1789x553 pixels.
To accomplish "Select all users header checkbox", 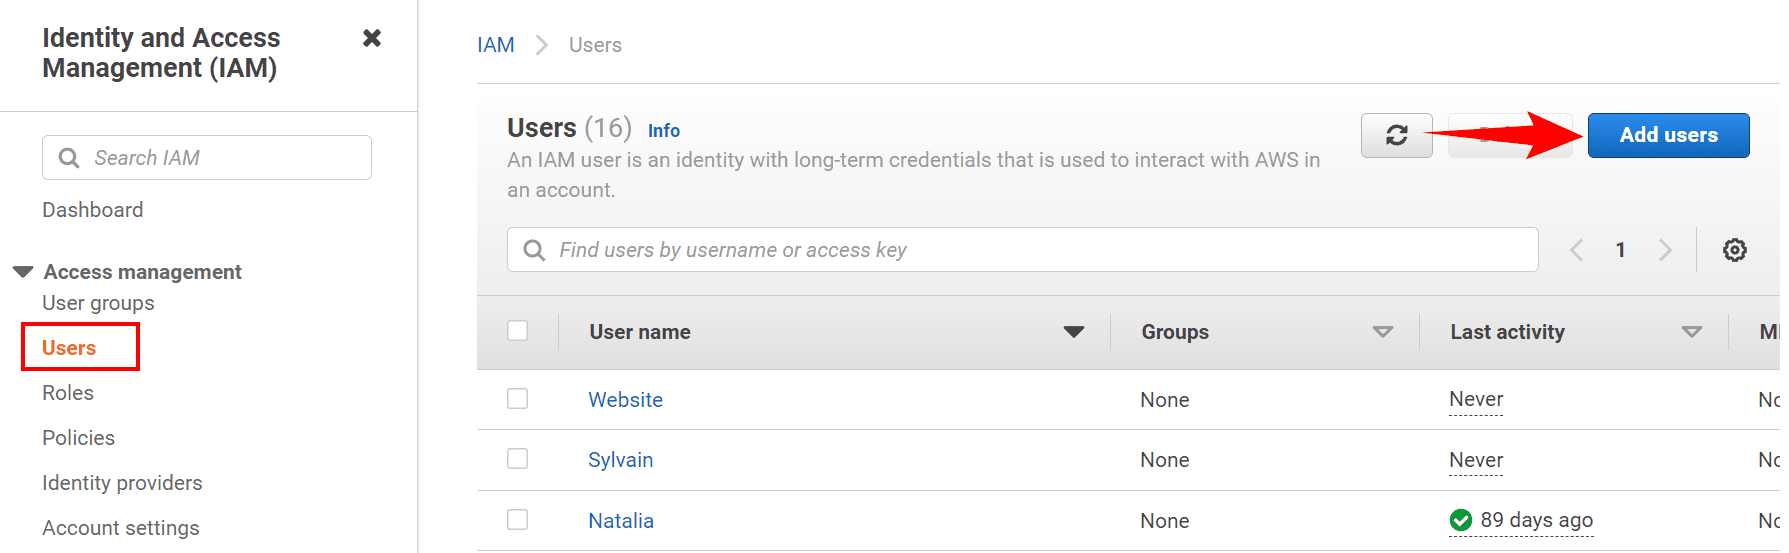I will (517, 330).
